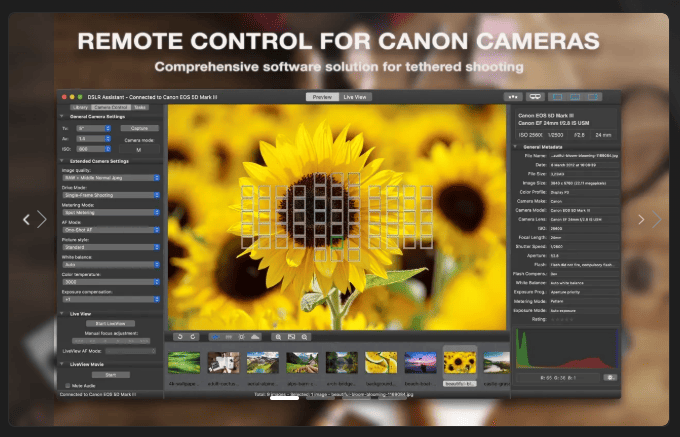Select the aerial-alpine thumbnail

[x=263, y=362]
